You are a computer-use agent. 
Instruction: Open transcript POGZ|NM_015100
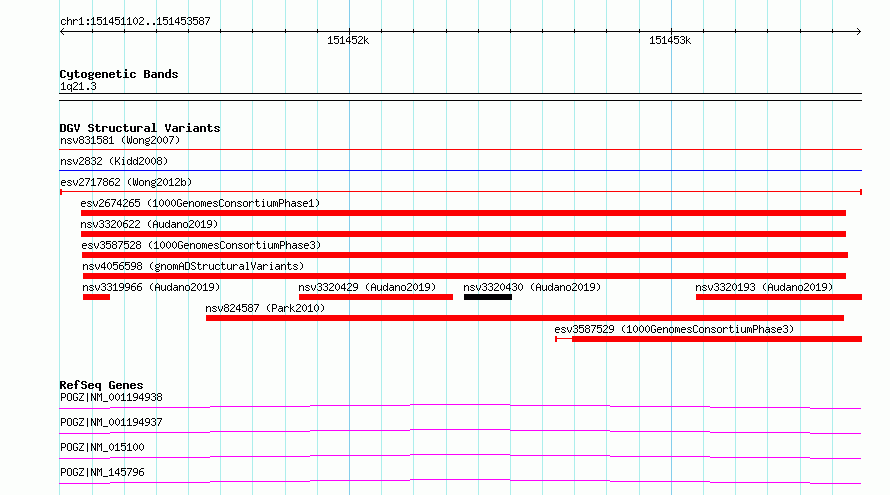[x=102, y=447]
